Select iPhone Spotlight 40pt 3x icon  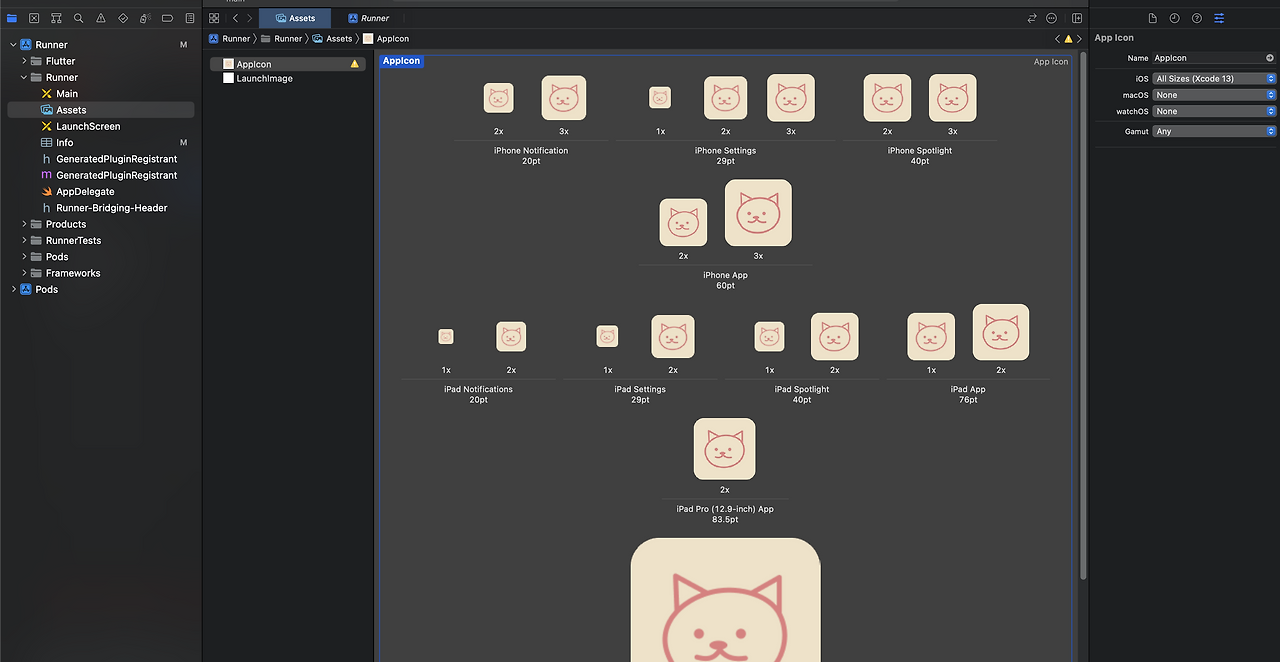click(953, 98)
